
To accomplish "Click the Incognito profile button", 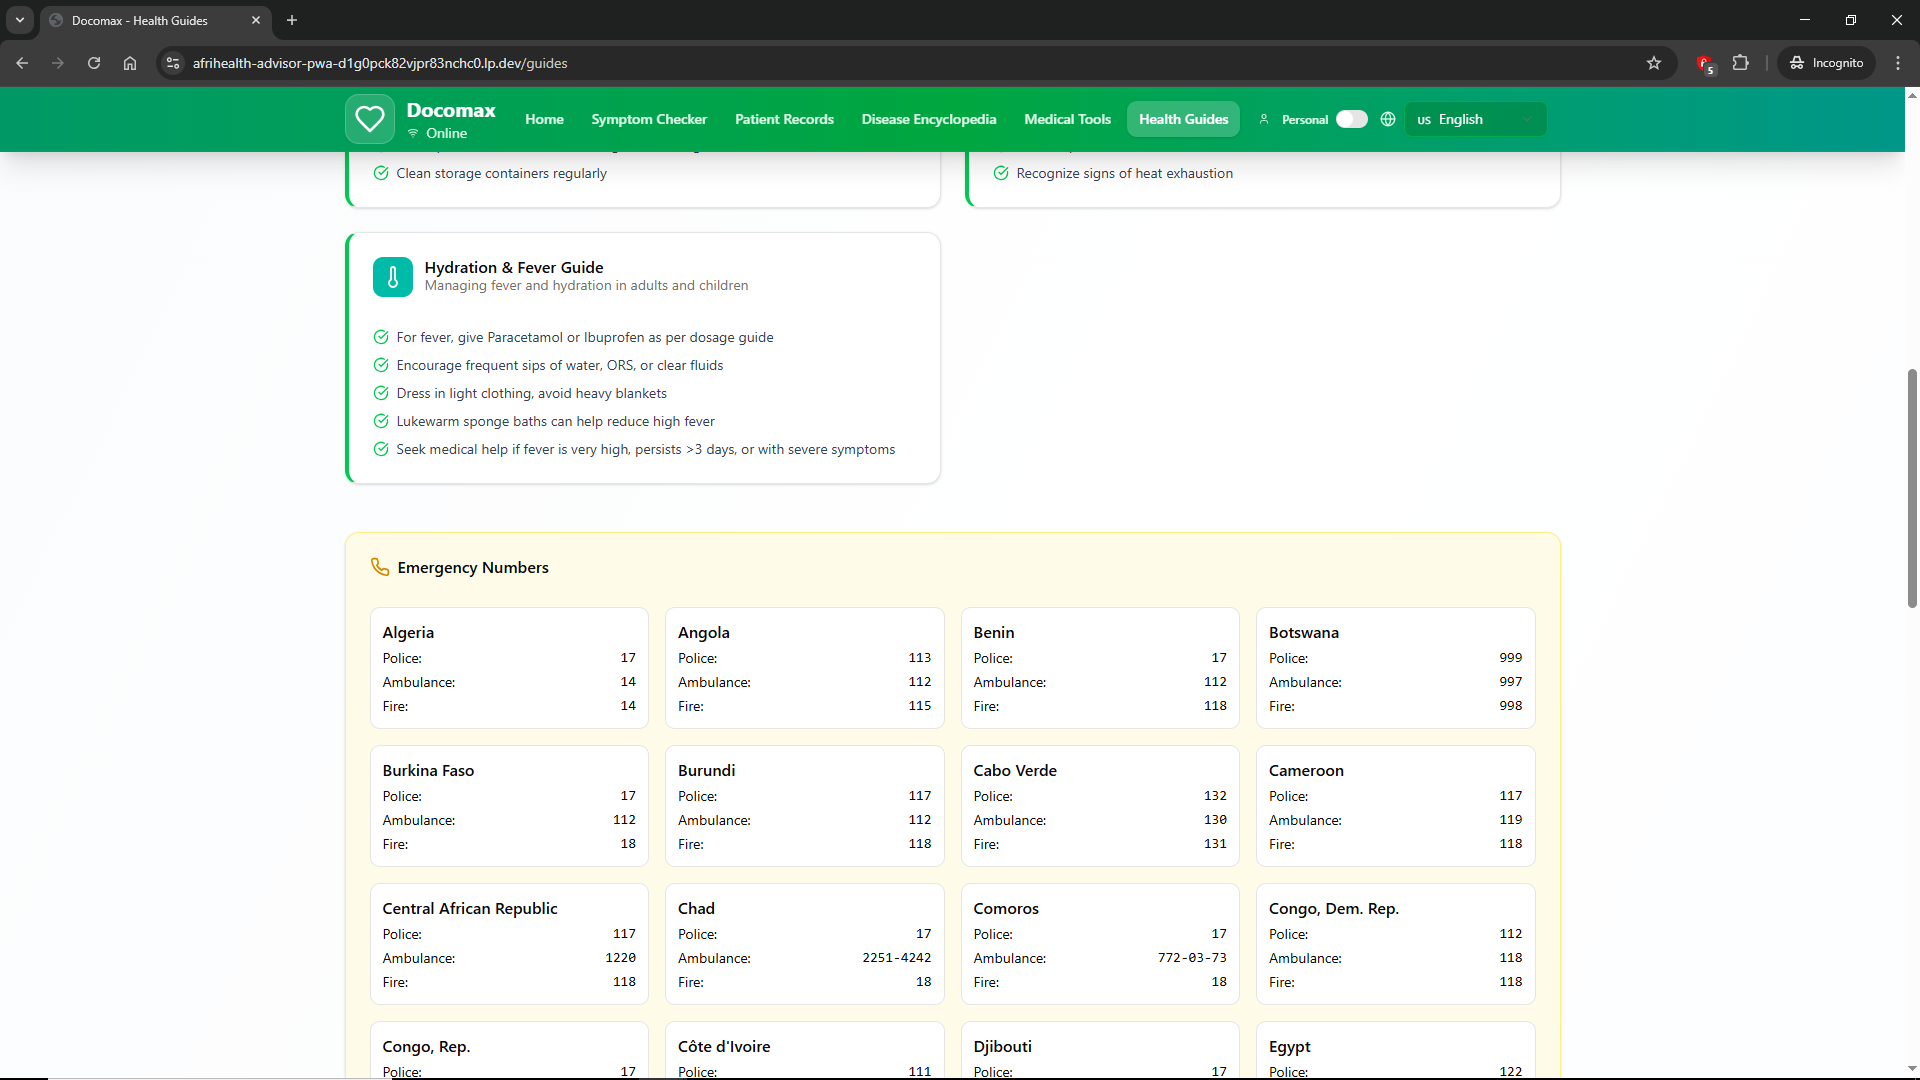I will point(1827,63).
